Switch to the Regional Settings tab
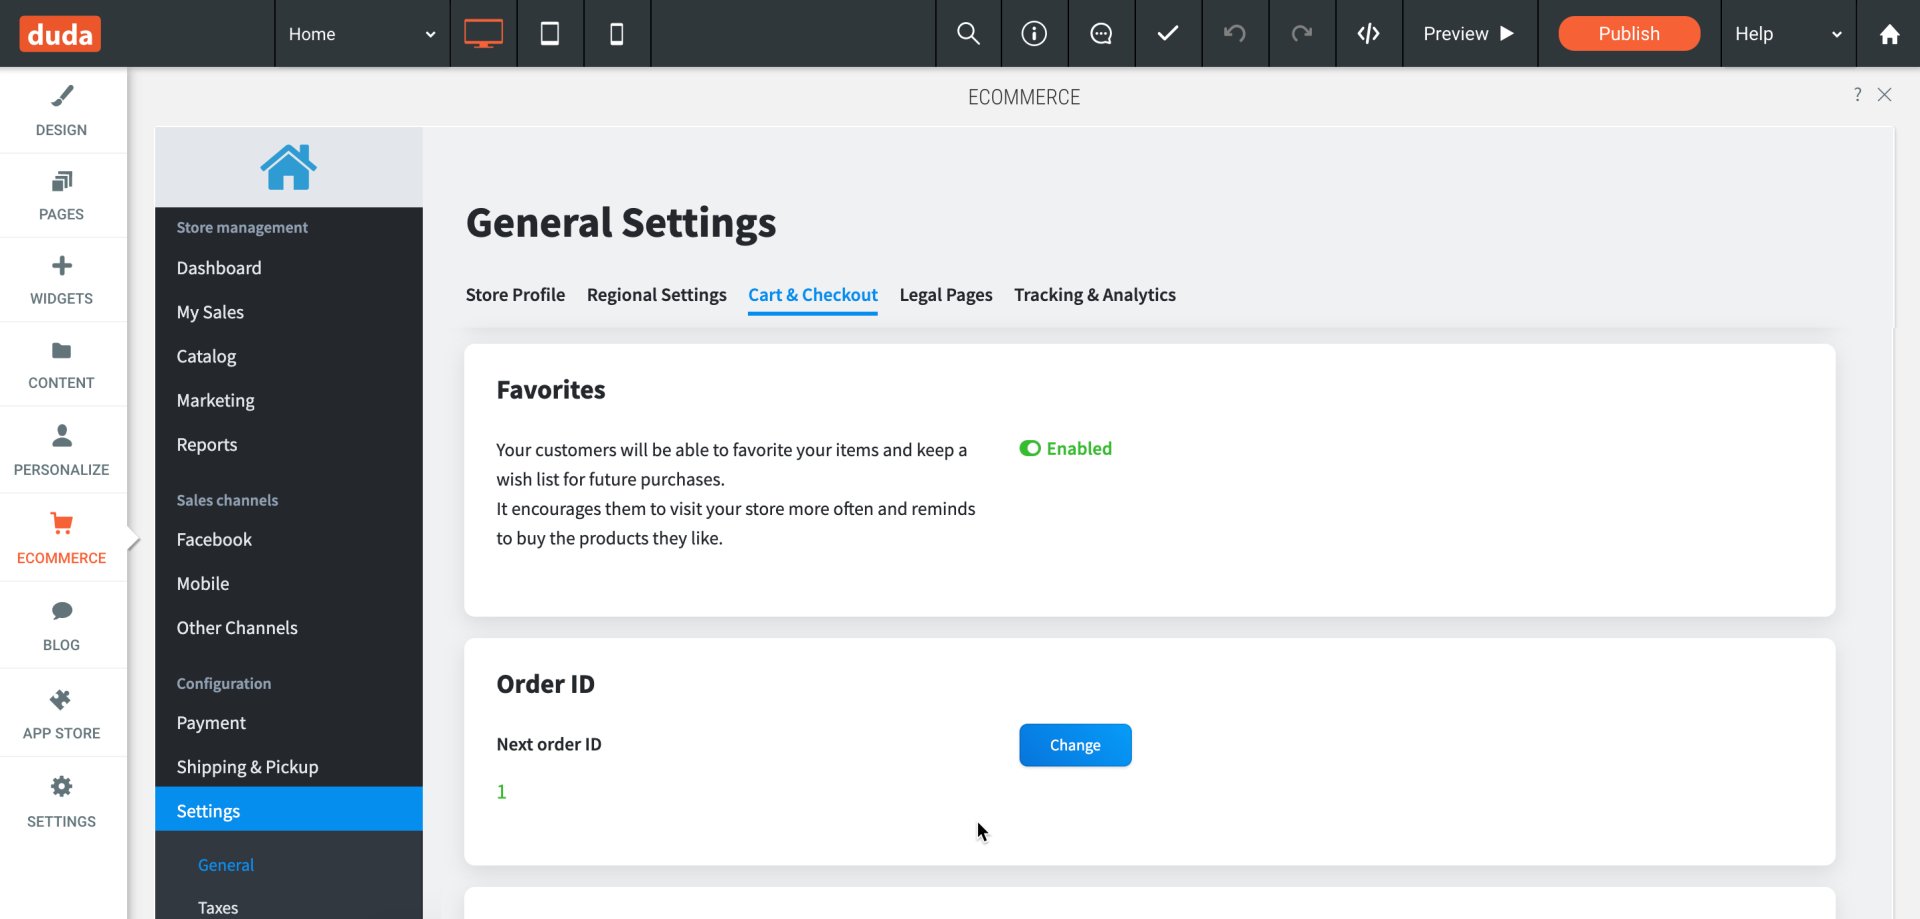Image resolution: width=1920 pixels, height=919 pixels. (657, 295)
